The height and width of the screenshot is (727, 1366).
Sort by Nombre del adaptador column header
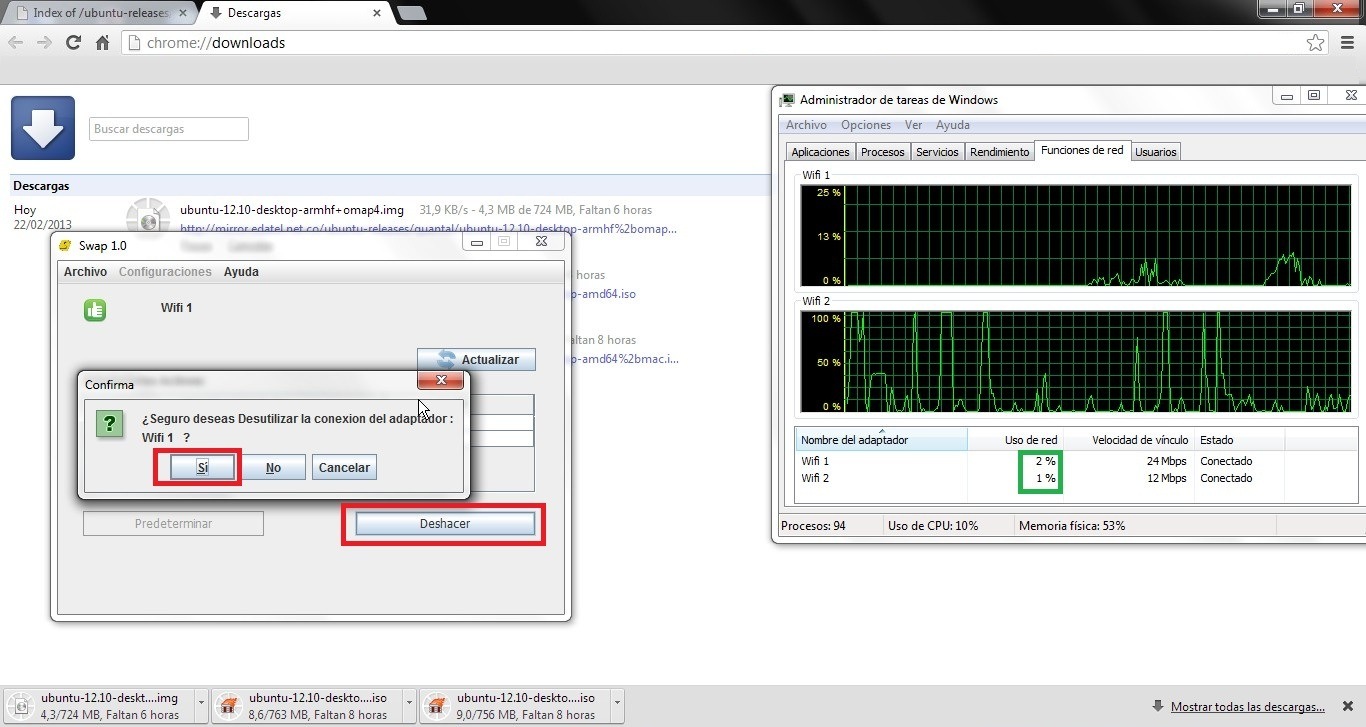(x=881, y=439)
